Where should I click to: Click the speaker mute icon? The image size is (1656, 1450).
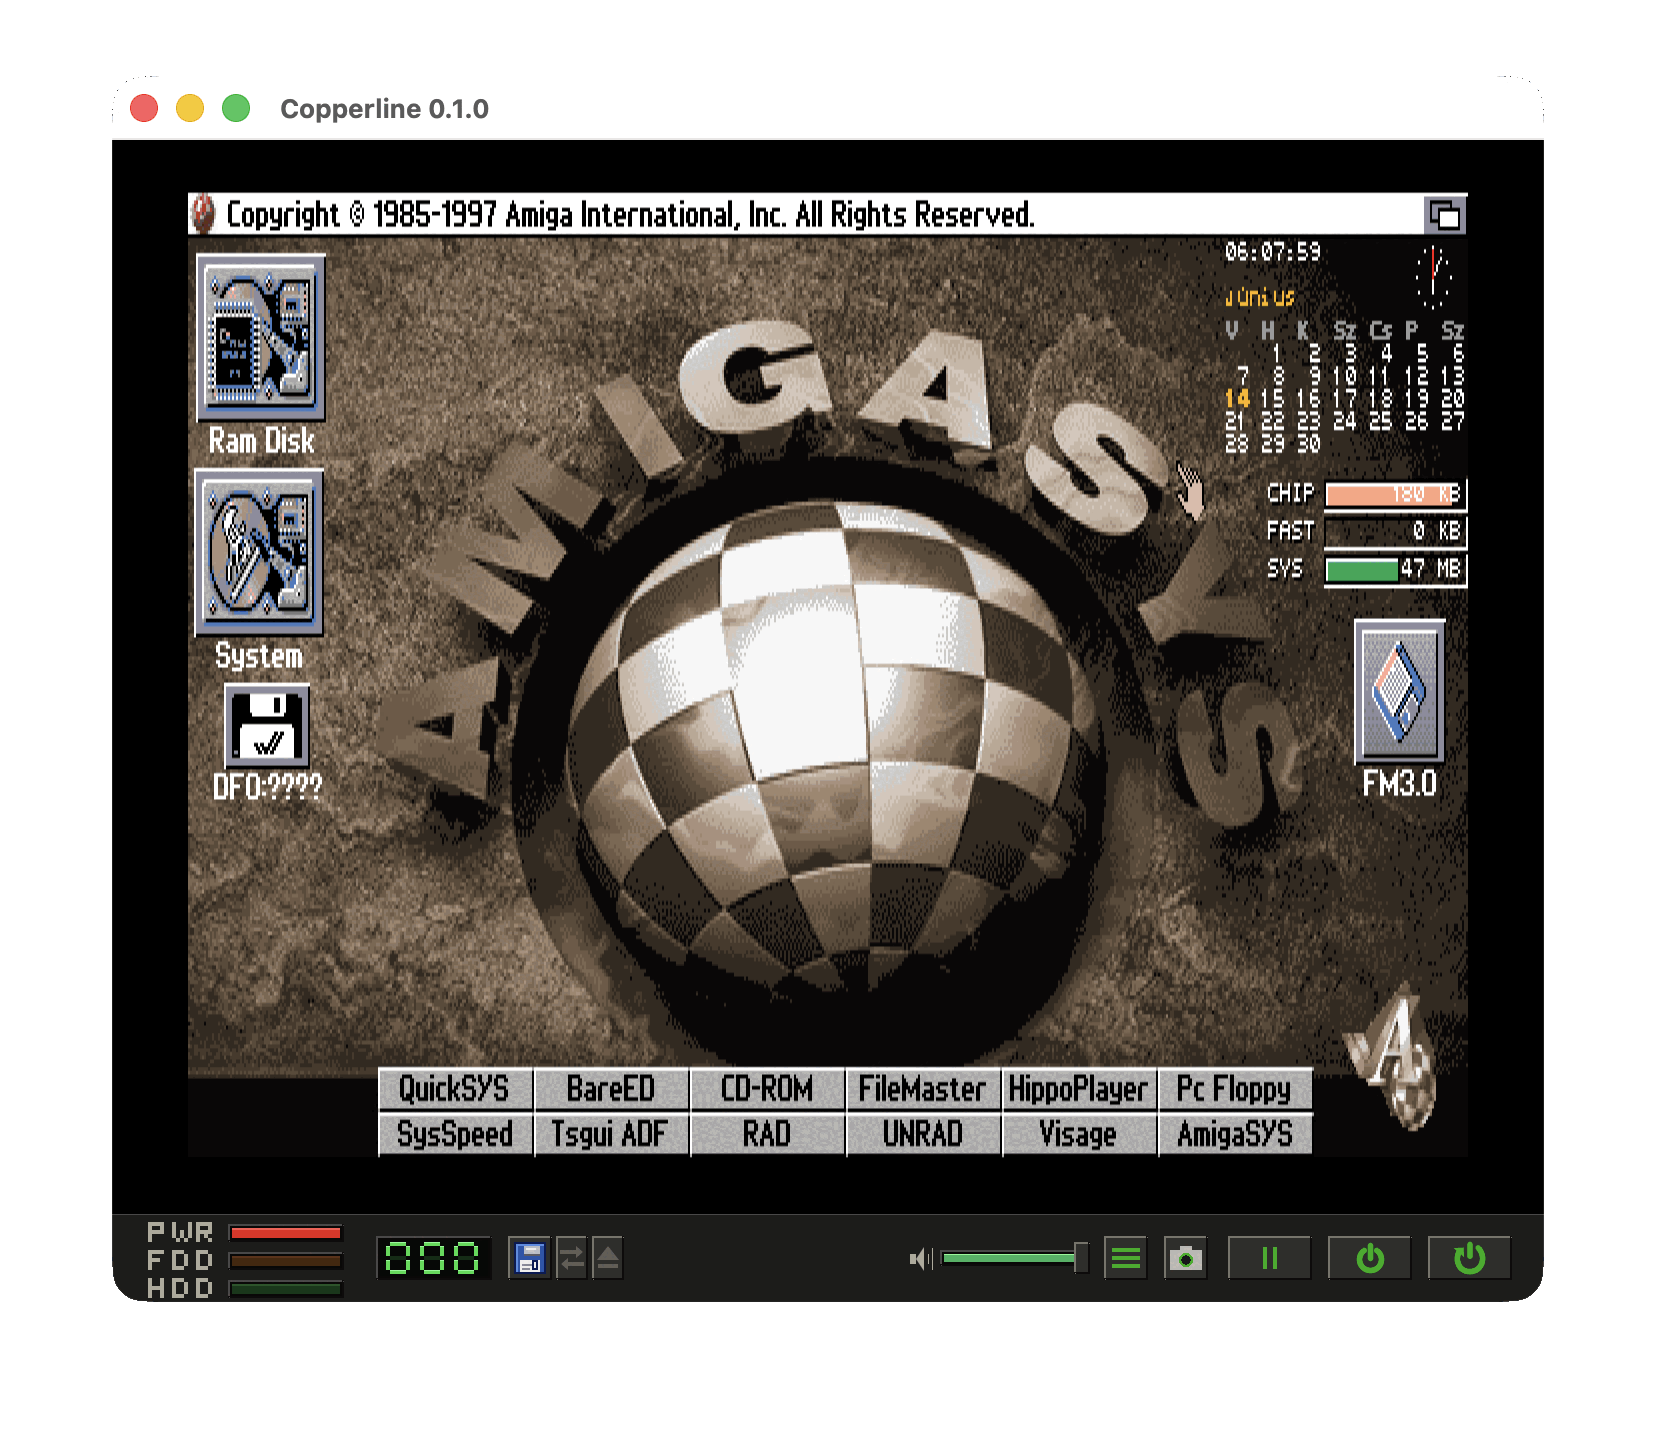(x=920, y=1258)
